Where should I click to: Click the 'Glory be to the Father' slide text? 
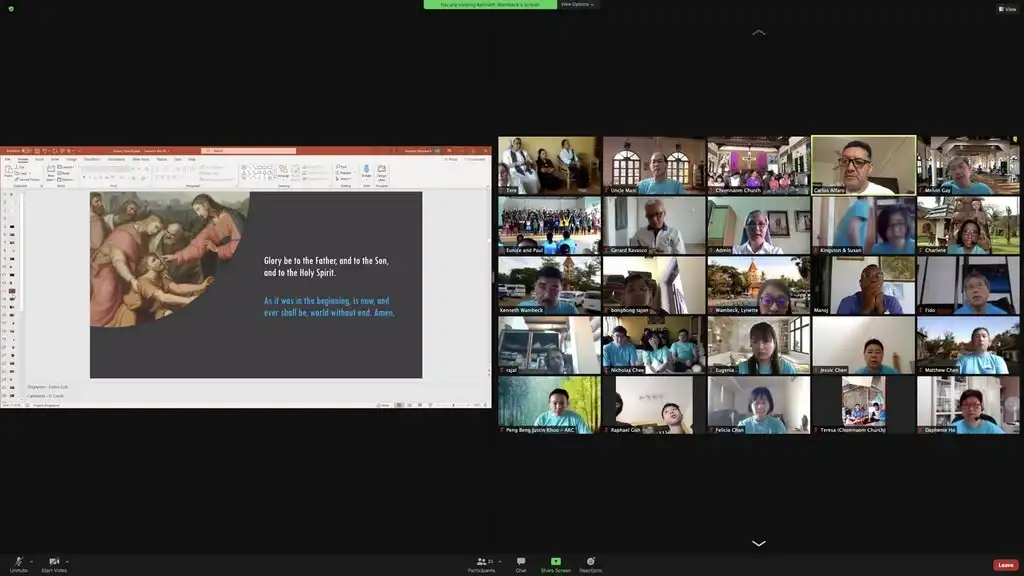click(x=326, y=266)
